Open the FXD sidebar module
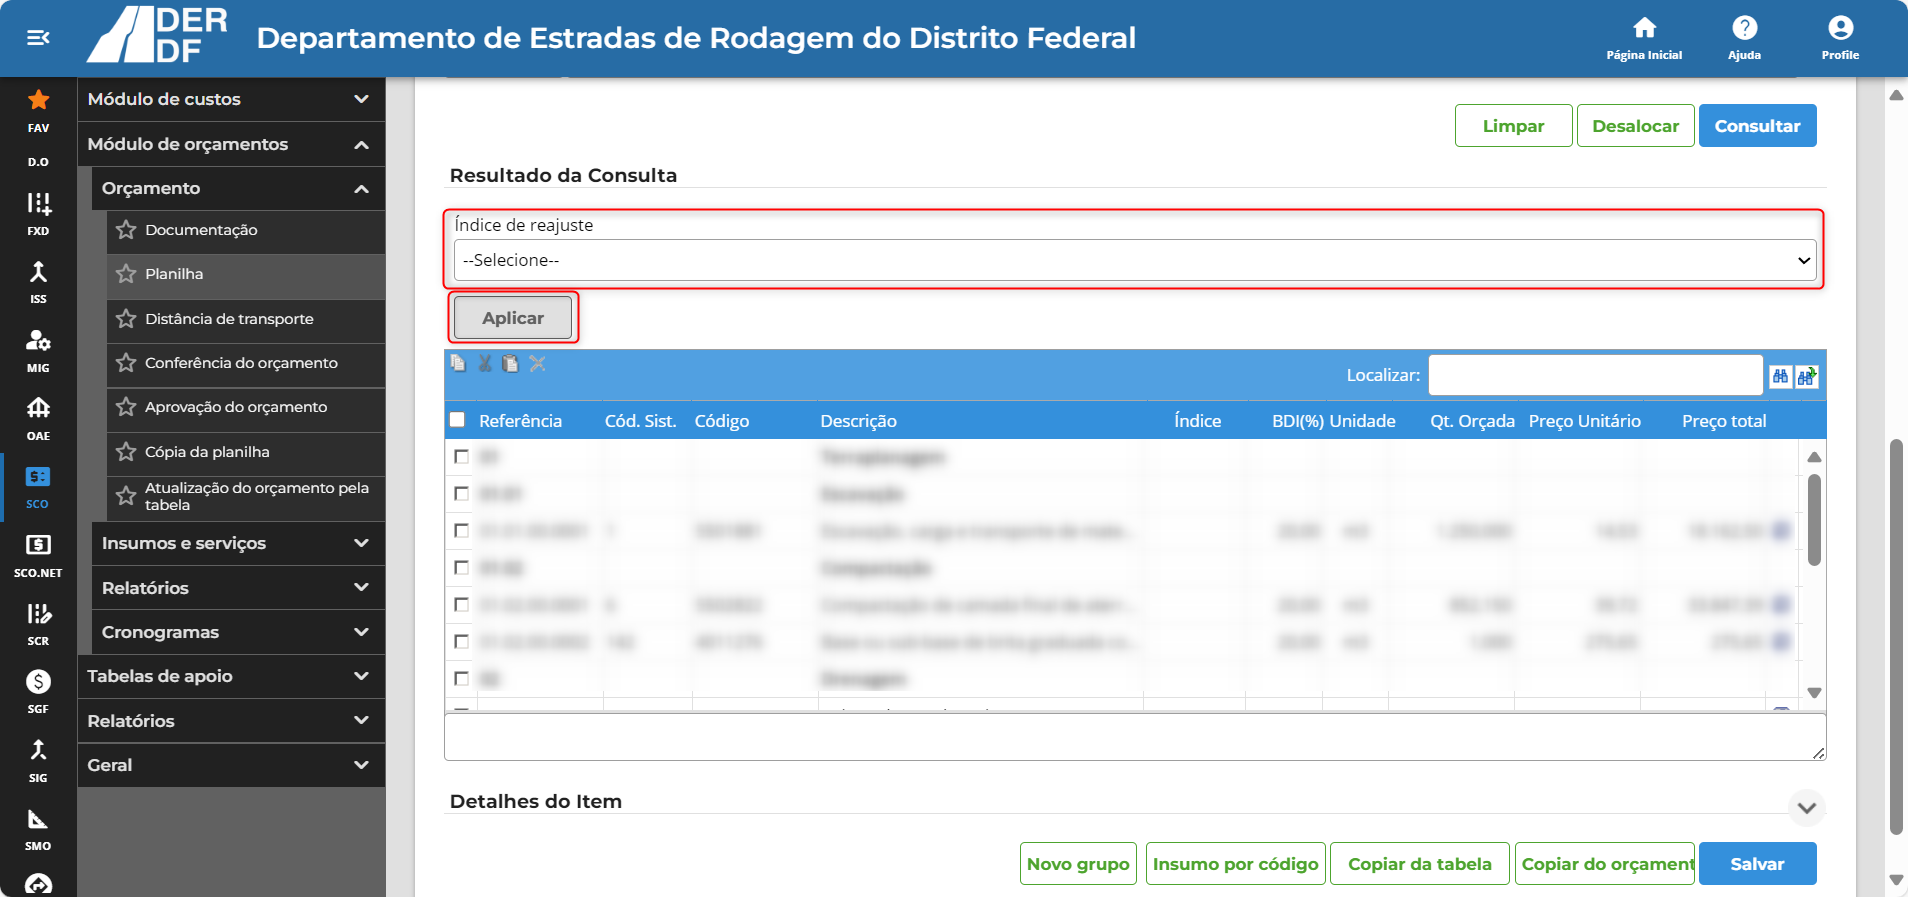Image resolution: width=1908 pixels, height=897 pixels. tap(38, 213)
